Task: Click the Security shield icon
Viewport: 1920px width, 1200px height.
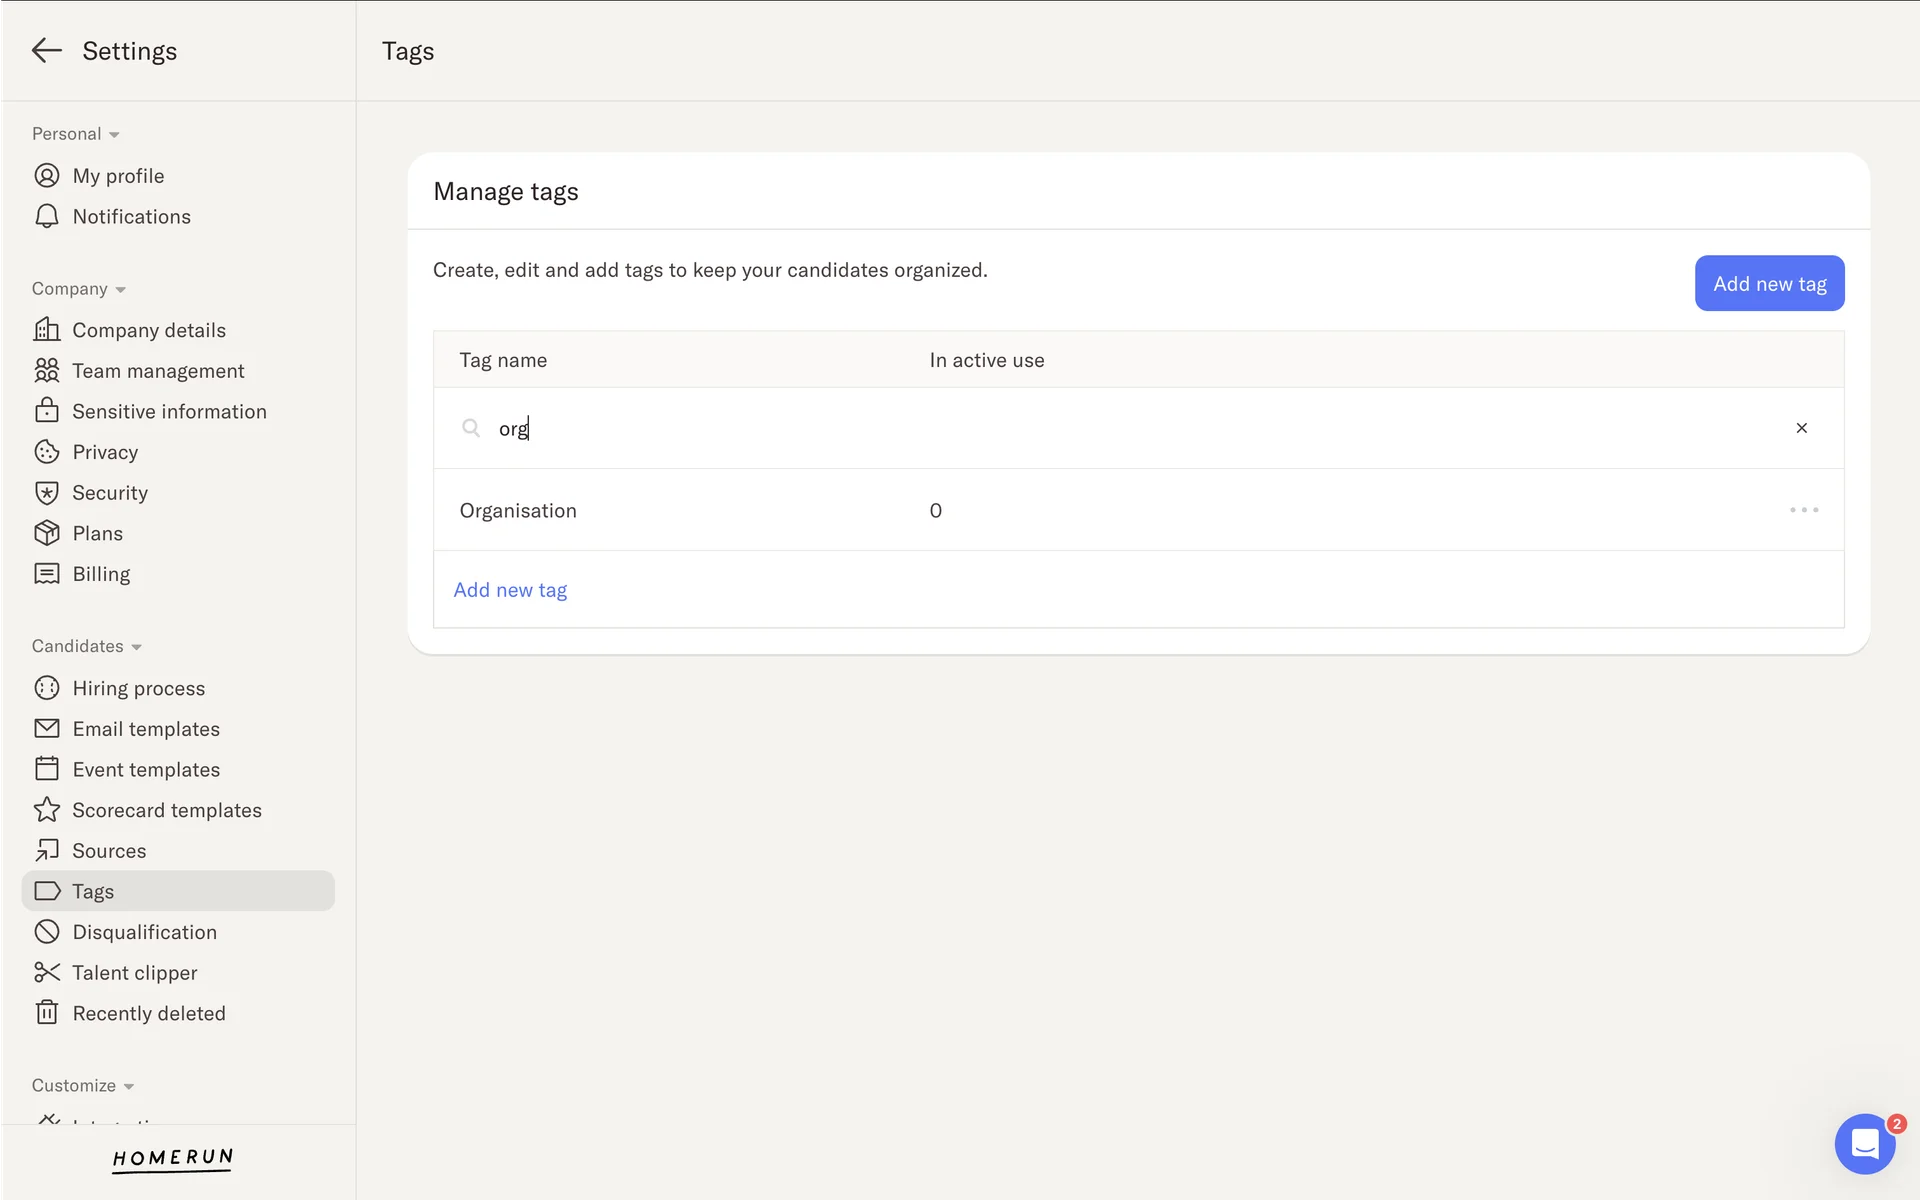Action: [46, 493]
